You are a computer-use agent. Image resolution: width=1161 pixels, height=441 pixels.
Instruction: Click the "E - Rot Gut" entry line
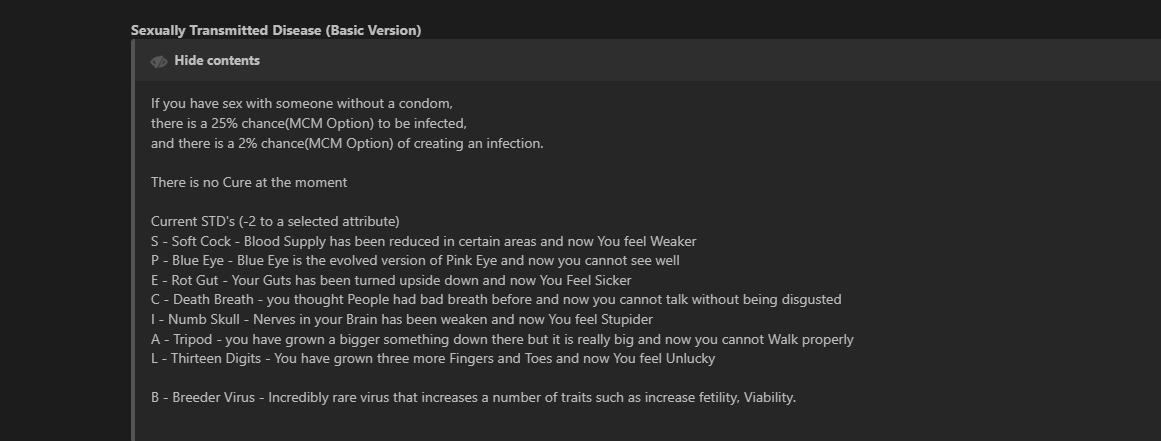(x=391, y=280)
